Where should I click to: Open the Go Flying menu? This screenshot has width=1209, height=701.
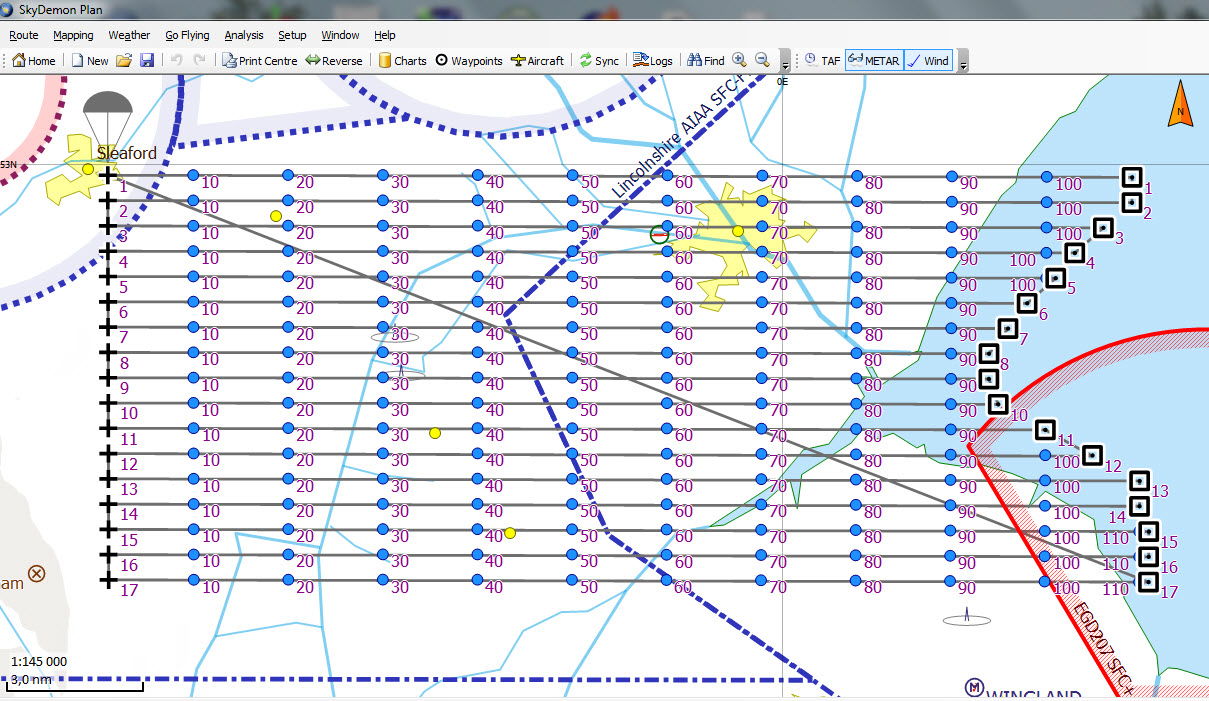coord(187,35)
